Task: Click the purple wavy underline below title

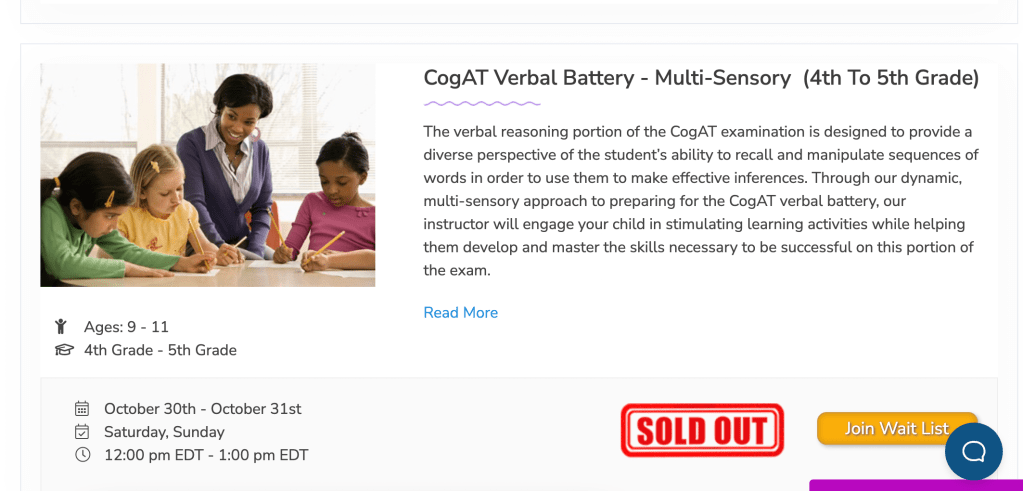Action: click(x=481, y=102)
